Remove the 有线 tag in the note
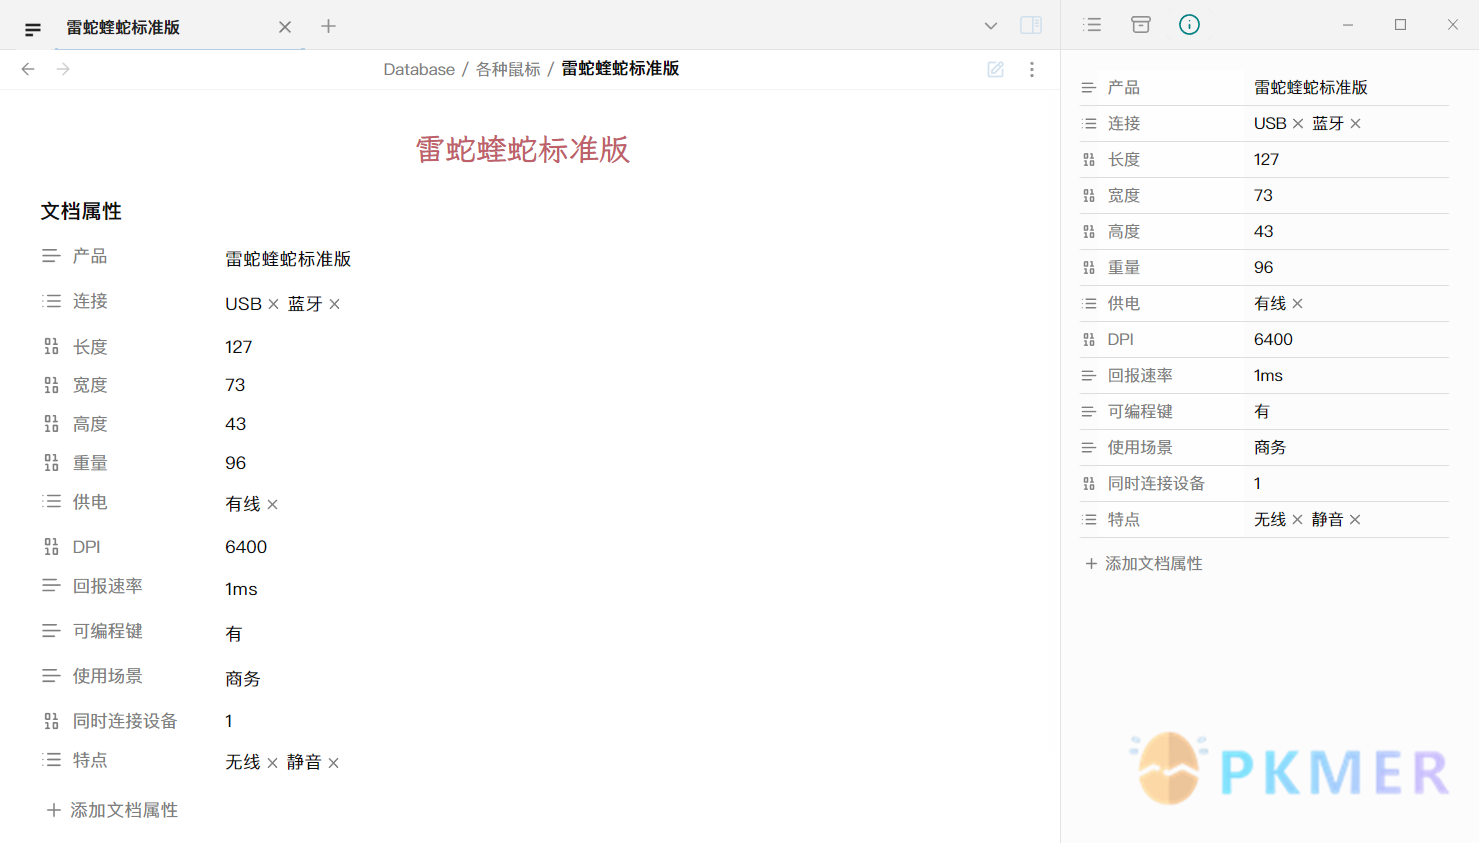The width and height of the screenshot is (1479, 843). pos(272,505)
